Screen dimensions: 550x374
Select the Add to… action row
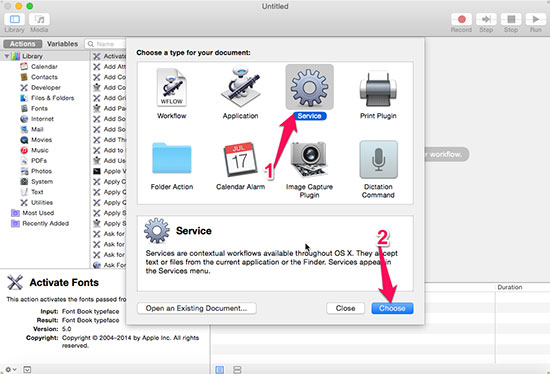click(x=109, y=150)
